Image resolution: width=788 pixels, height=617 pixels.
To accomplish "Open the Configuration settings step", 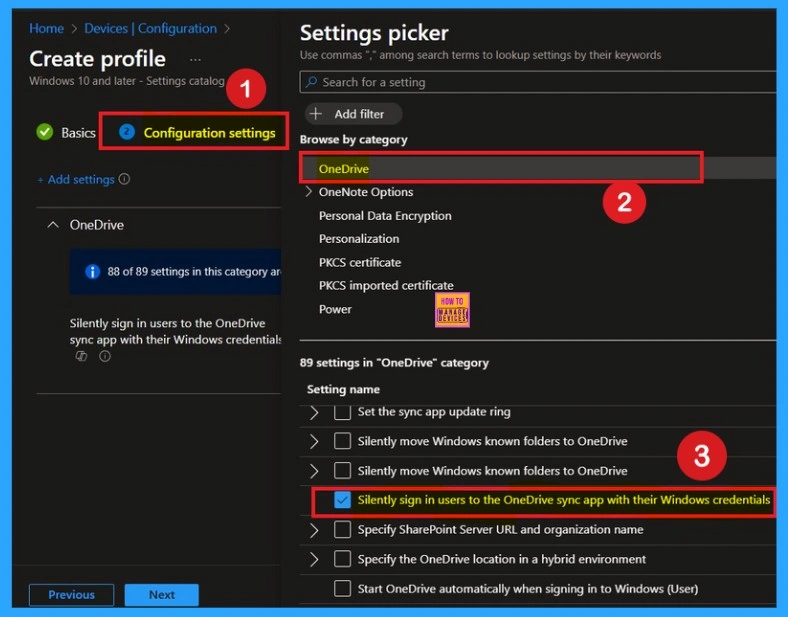I will (x=197, y=133).
